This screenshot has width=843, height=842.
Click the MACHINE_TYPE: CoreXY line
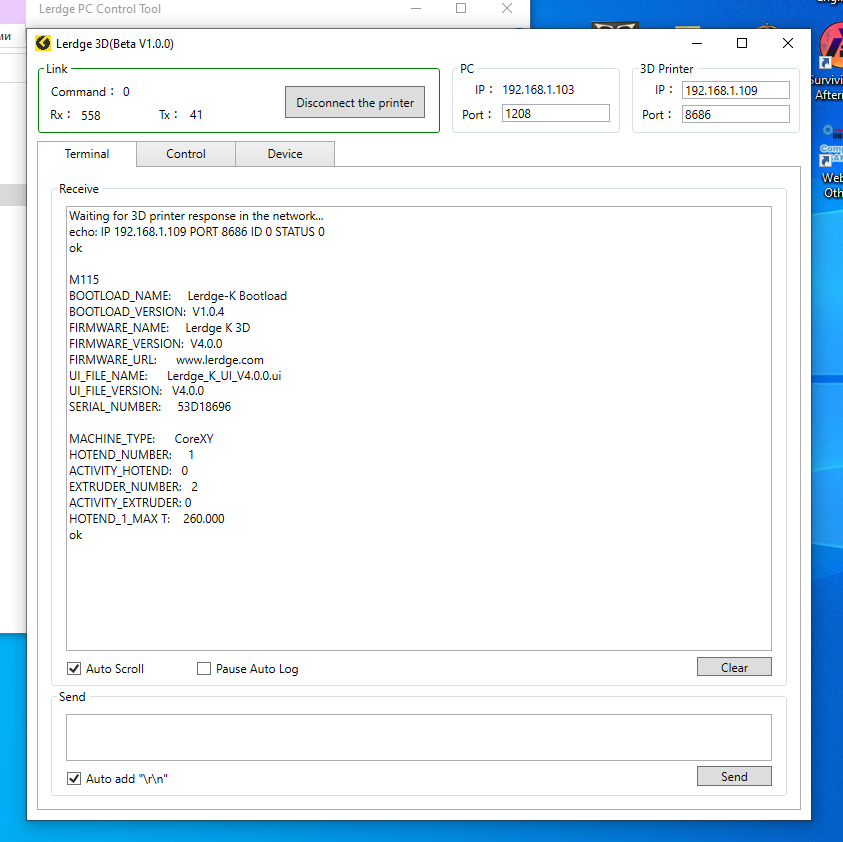141,439
